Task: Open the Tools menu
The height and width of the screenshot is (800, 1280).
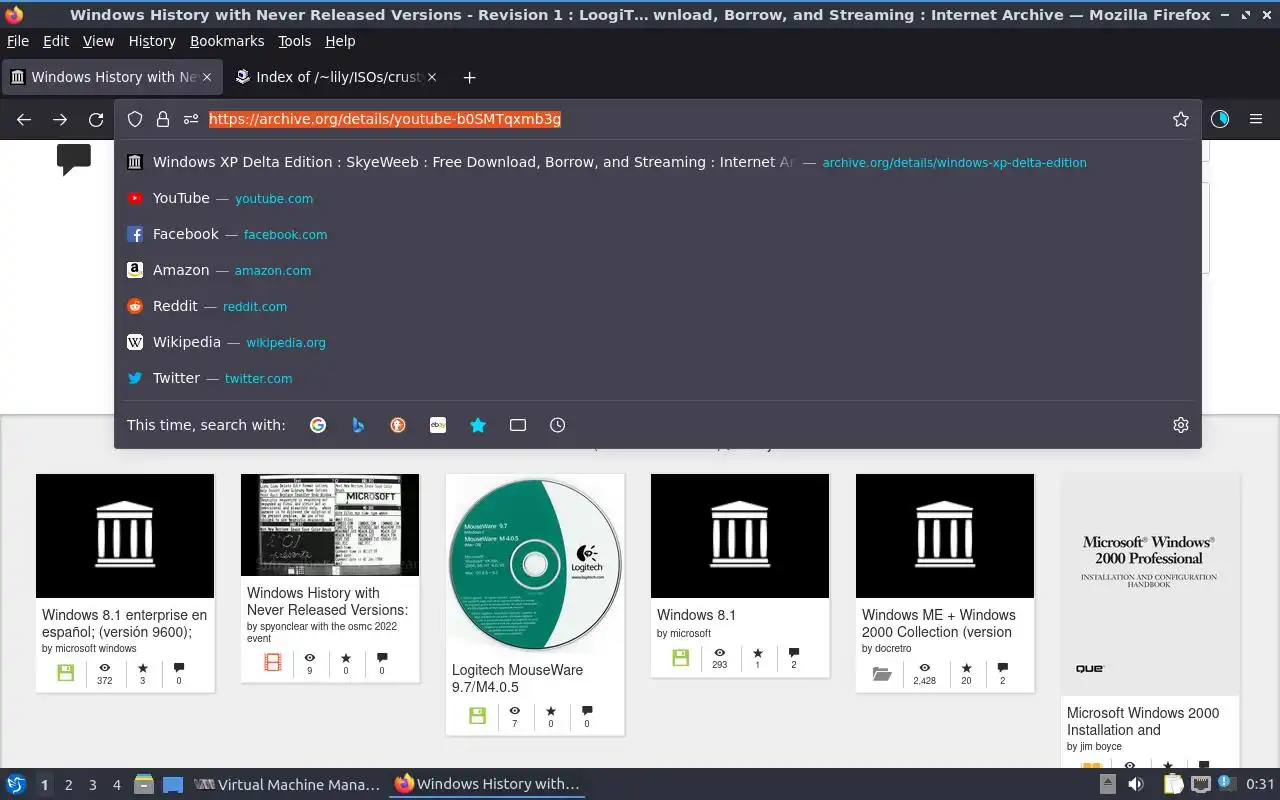Action: click(x=295, y=41)
